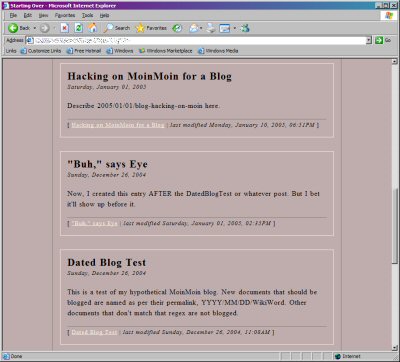The width and height of the screenshot is (400, 362).
Task: Click the History toolbar icon
Action: point(177,28)
